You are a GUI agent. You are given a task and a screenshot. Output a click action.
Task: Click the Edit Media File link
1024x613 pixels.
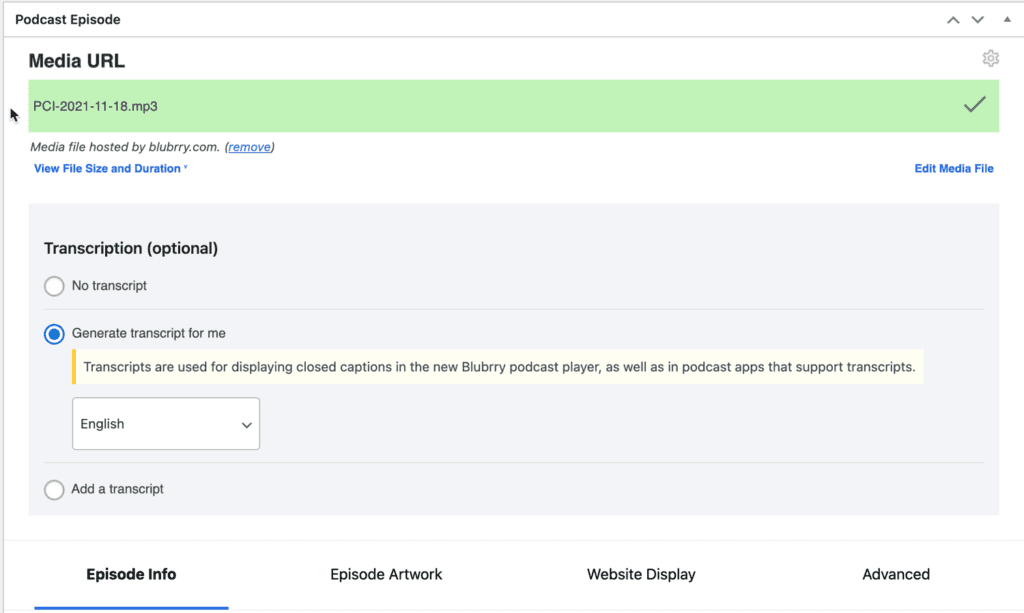coord(953,168)
